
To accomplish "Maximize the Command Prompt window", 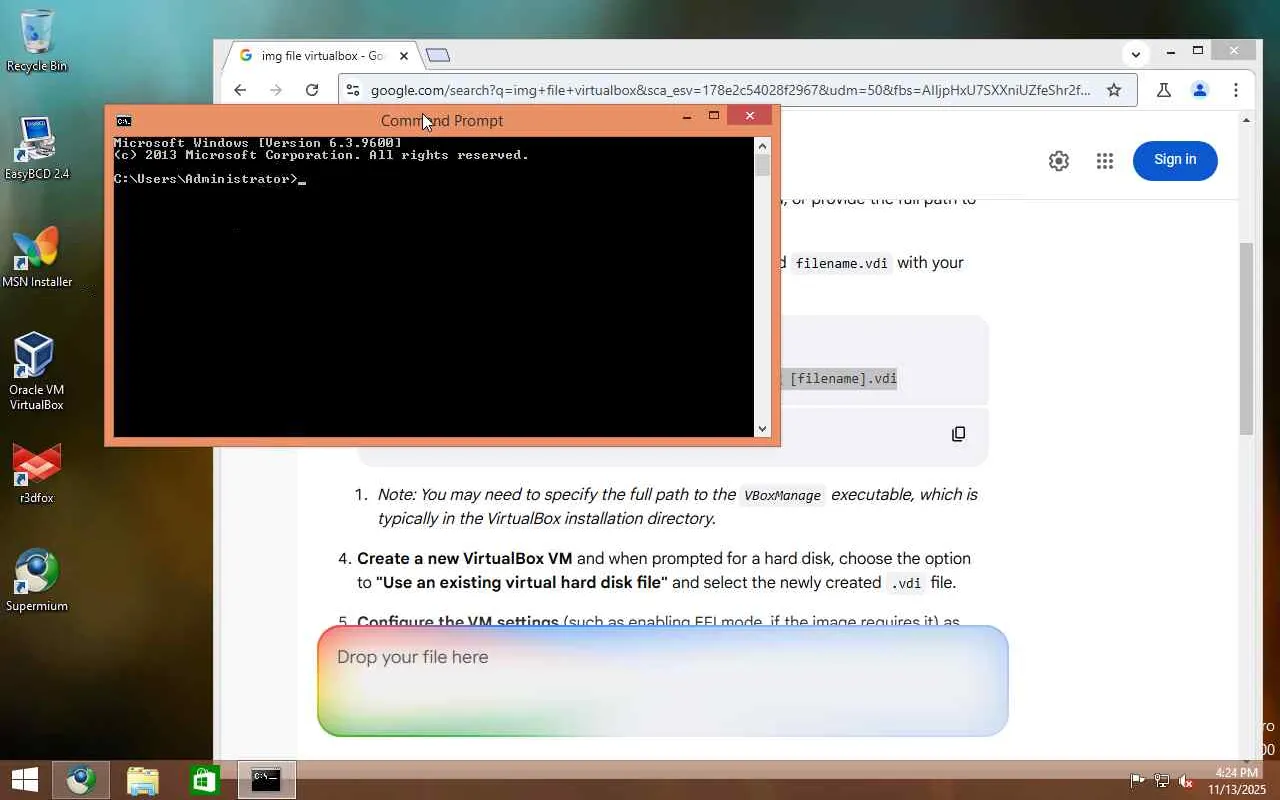I will tap(714, 116).
